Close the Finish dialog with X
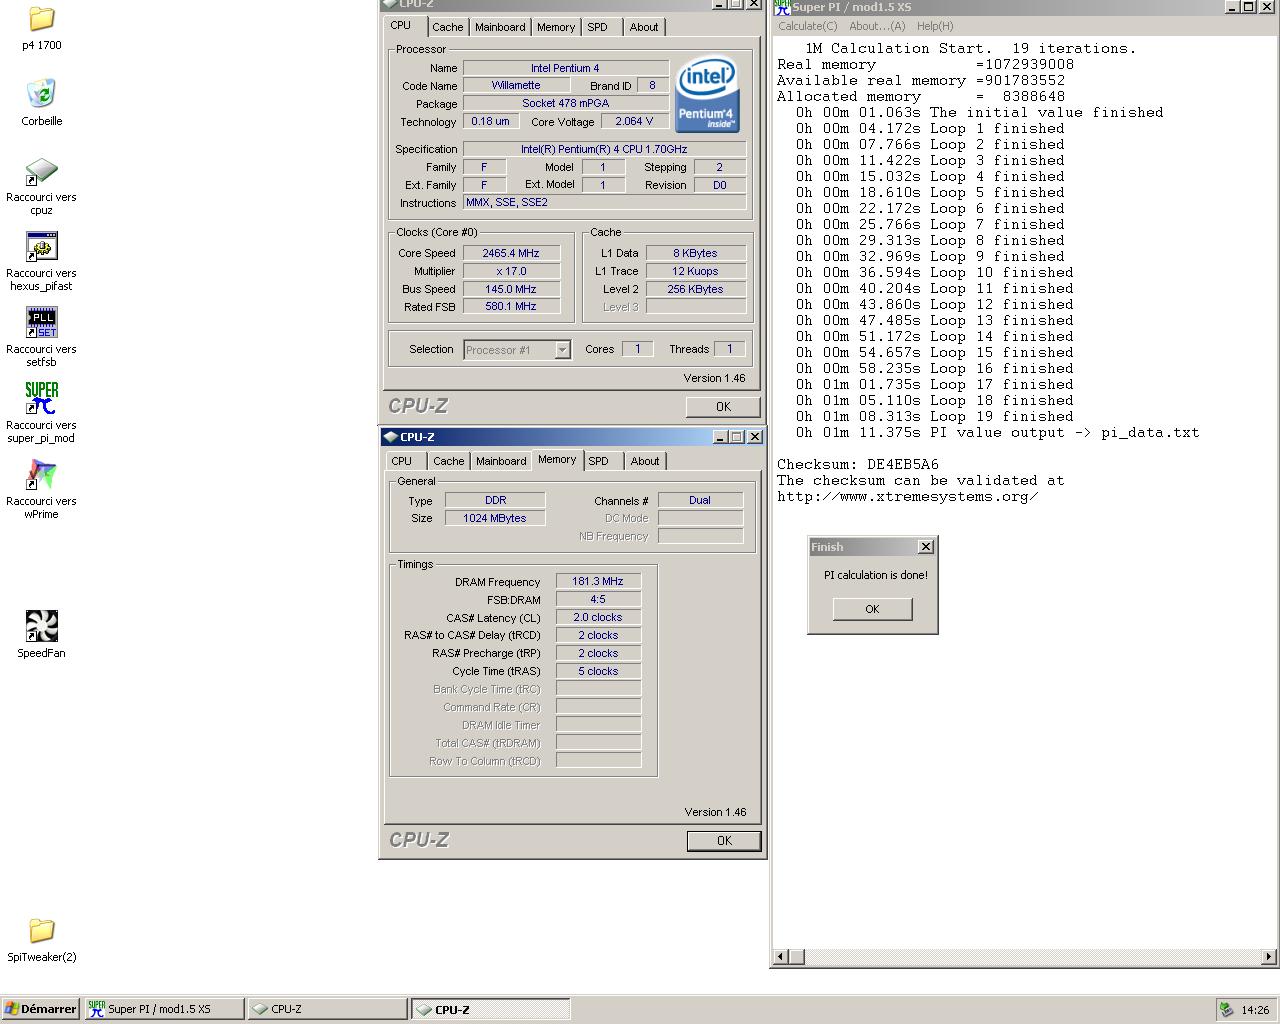 tap(926, 547)
